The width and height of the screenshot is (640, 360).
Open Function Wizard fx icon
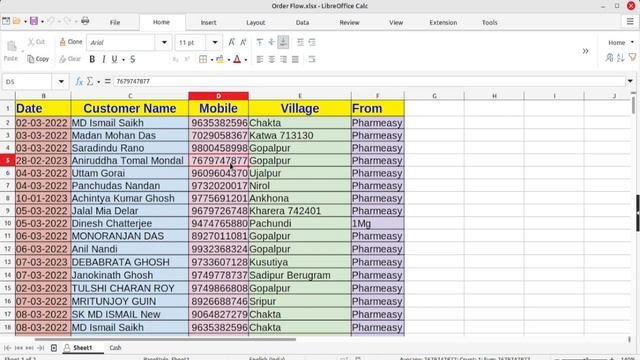[79, 82]
